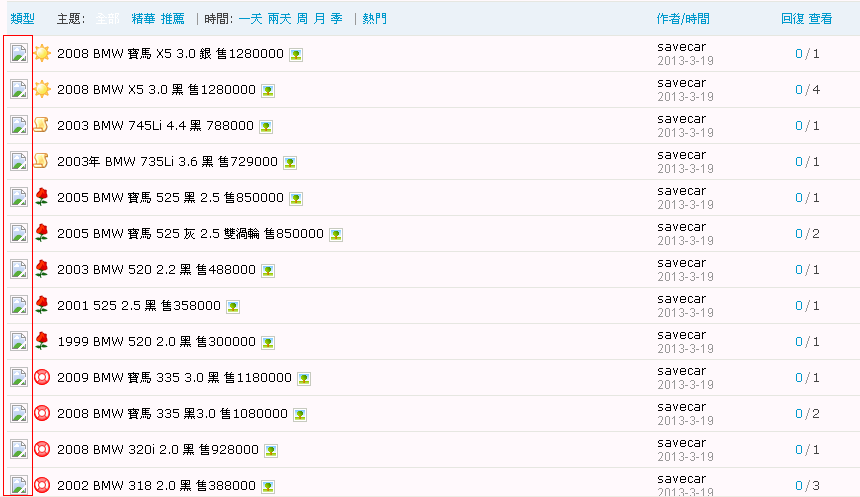Image resolution: width=860 pixels, height=497 pixels.
Task: Open thread 2009 BMW 寶馬 335 3.0 黑 售1180000
Action: coord(174,377)
